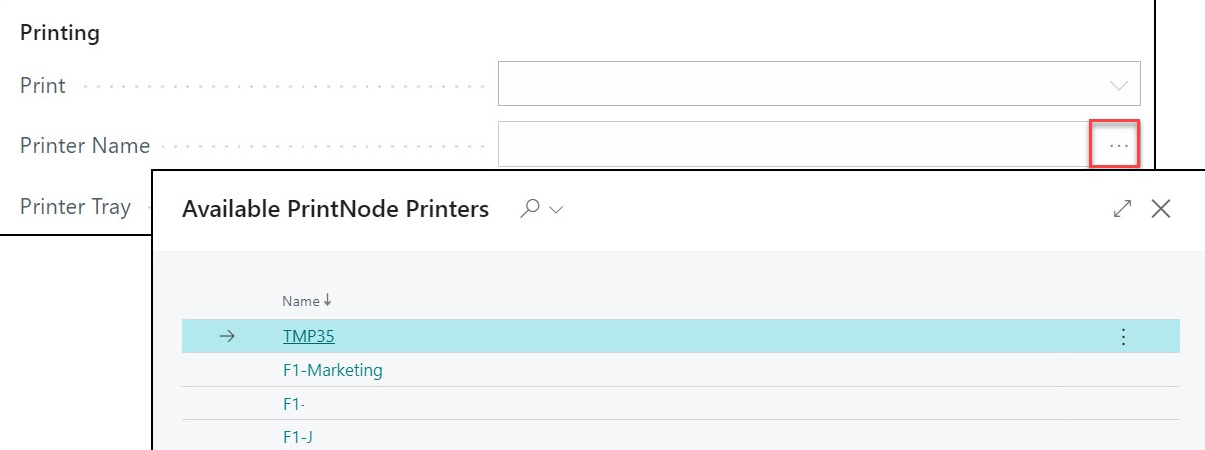Open the Print field dropdown chevron
Screen dimensions: 1205x450
click(1119, 85)
